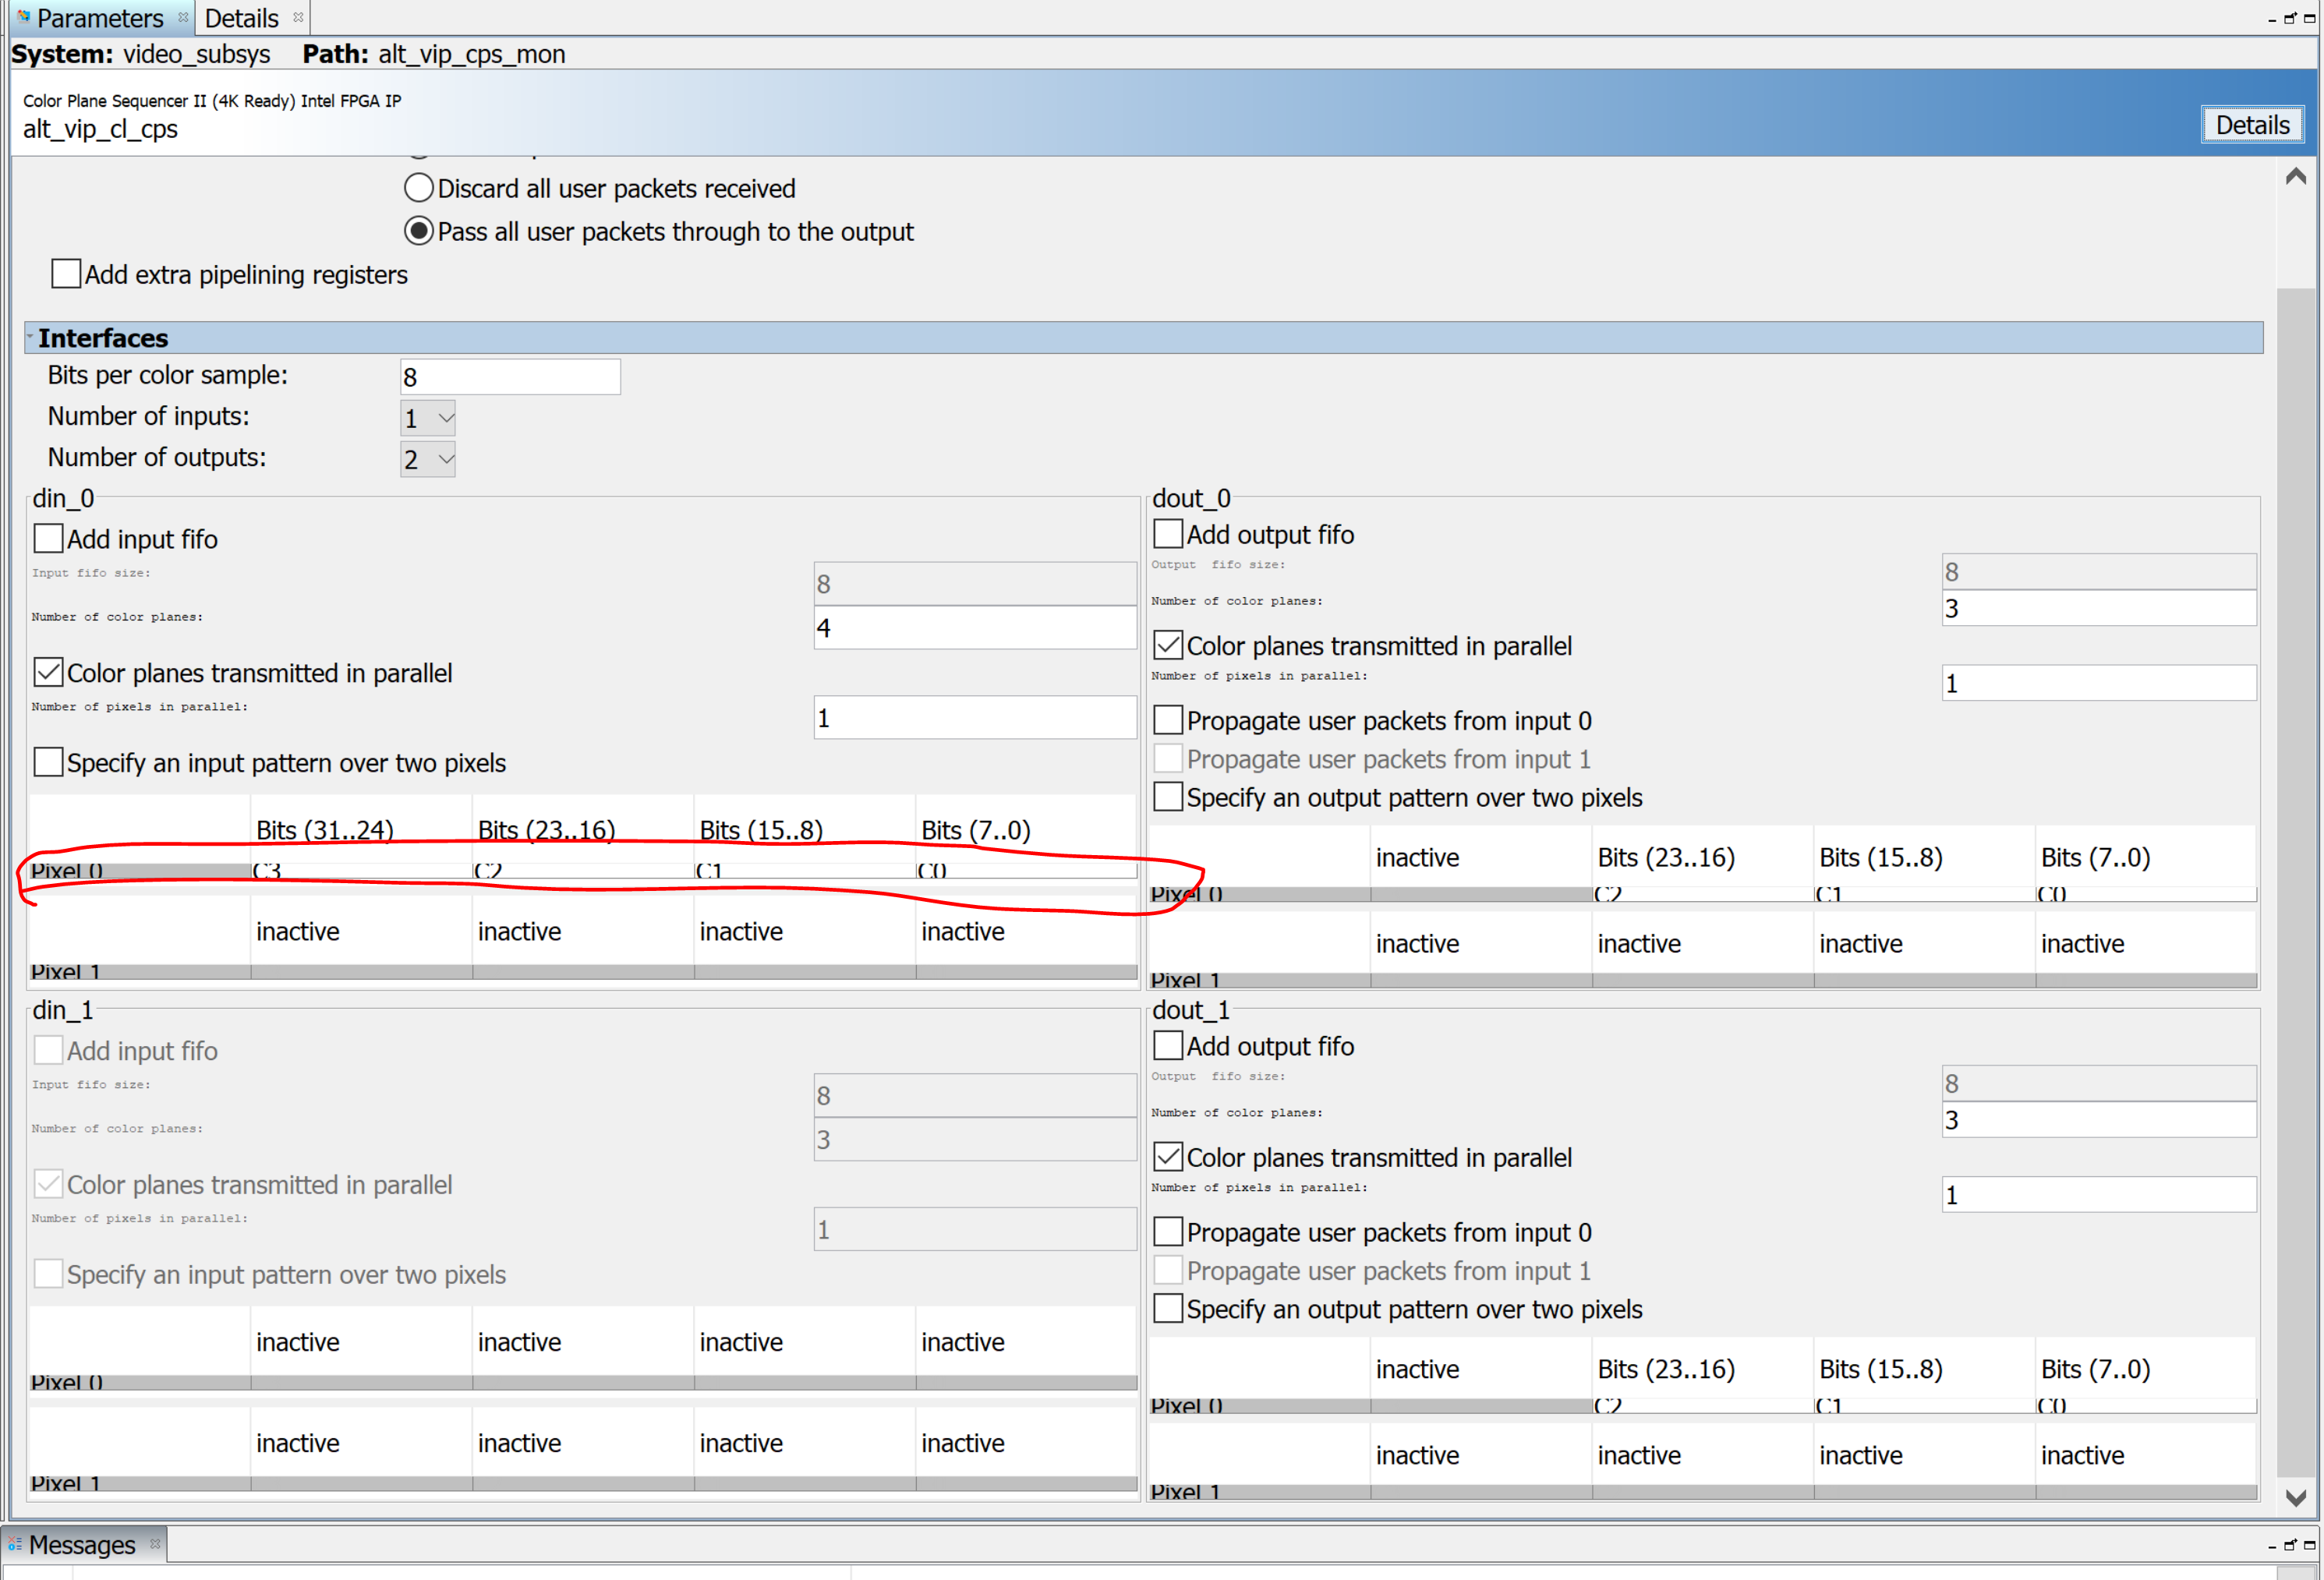Close the Messages tab using its X icon
This screenshot has width=2324, height=1580.
(155, 1543)
